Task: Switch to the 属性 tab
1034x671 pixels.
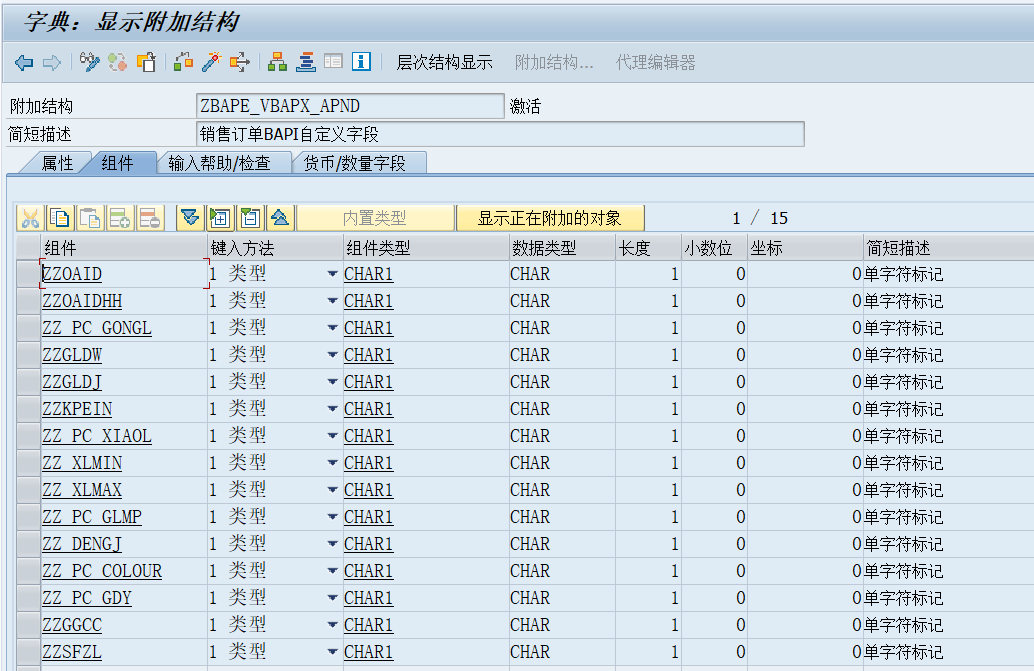Action: [x=57, y=163]
